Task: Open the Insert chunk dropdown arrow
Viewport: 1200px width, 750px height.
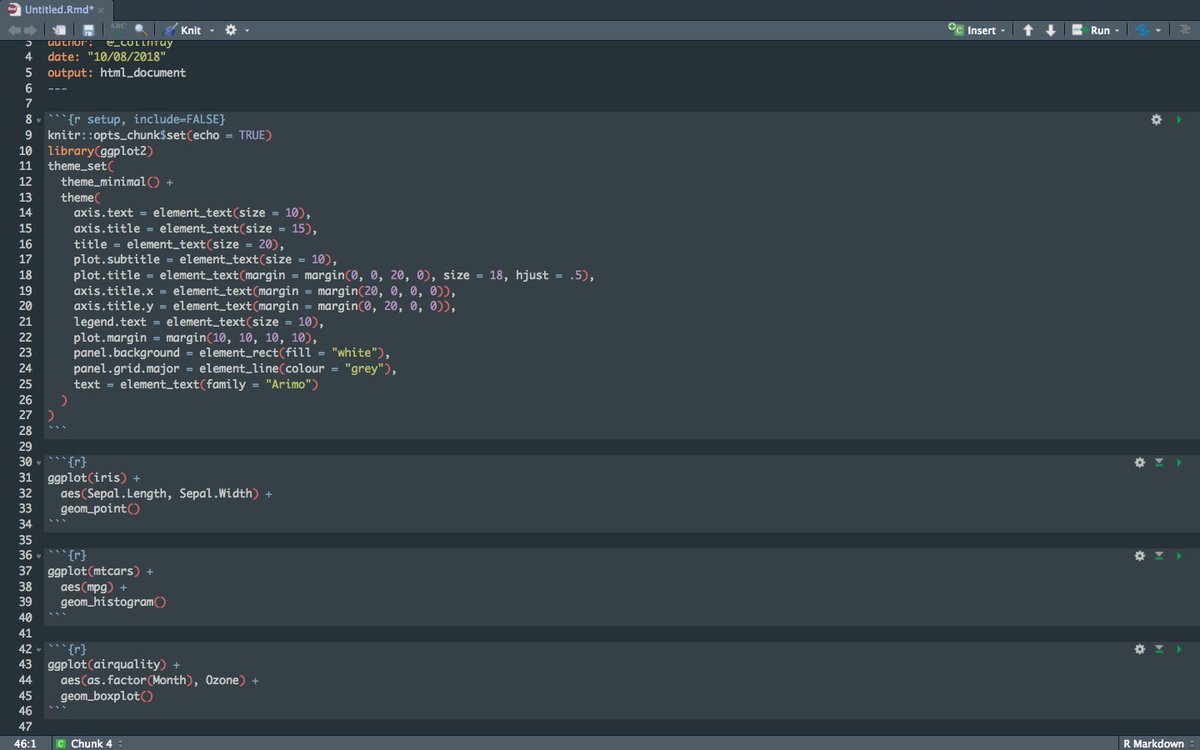Action: pos(1003,30)
